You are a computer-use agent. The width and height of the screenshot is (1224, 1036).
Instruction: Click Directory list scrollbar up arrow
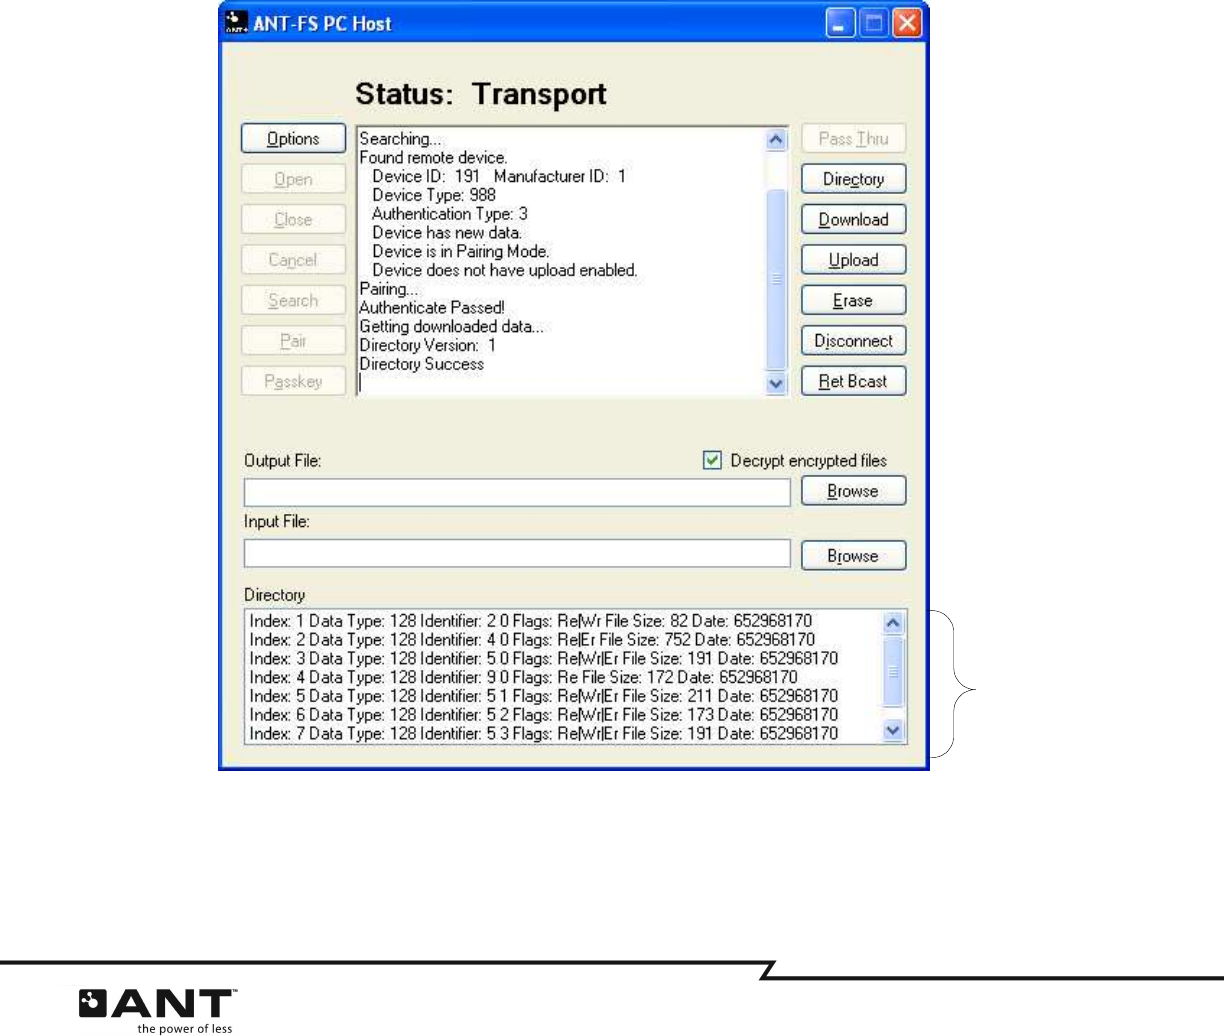[893, 622]
